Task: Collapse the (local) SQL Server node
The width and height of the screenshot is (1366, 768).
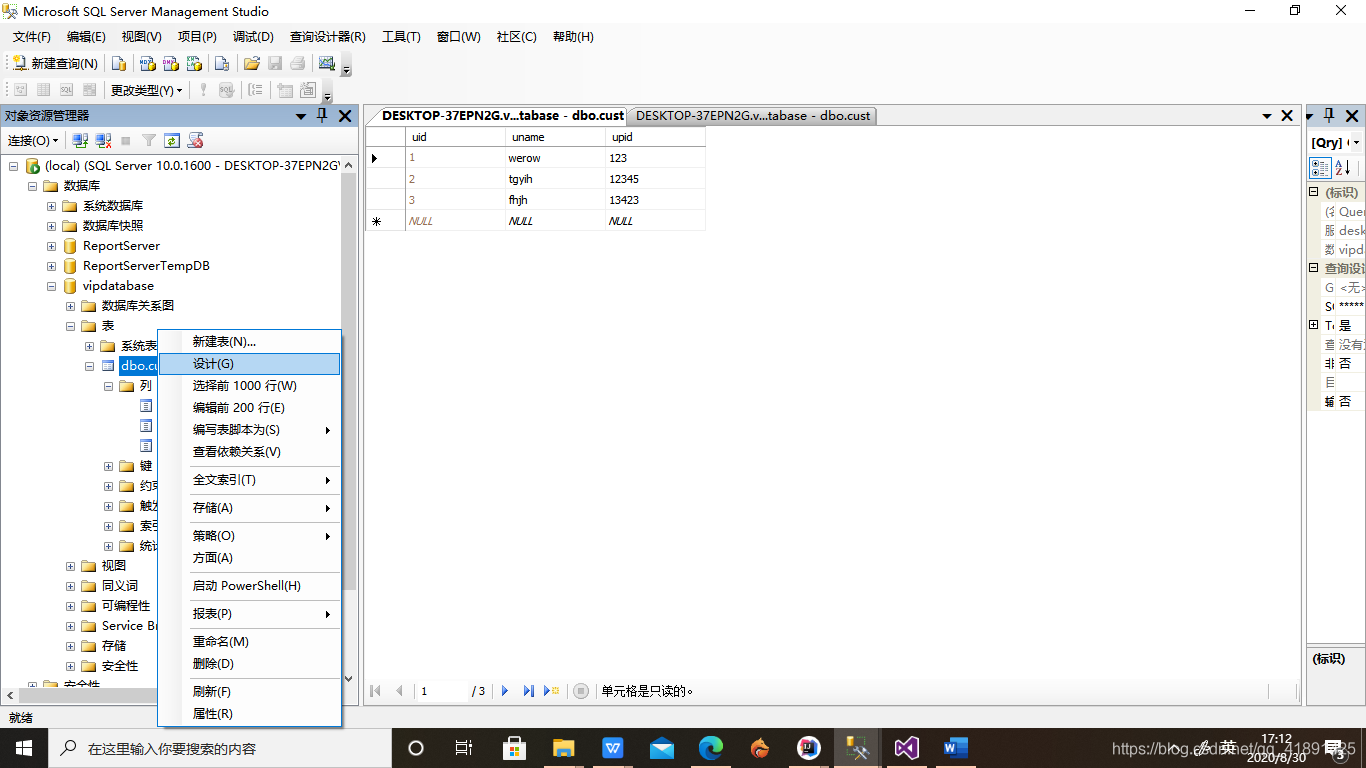Action: (x=14, y=166)
